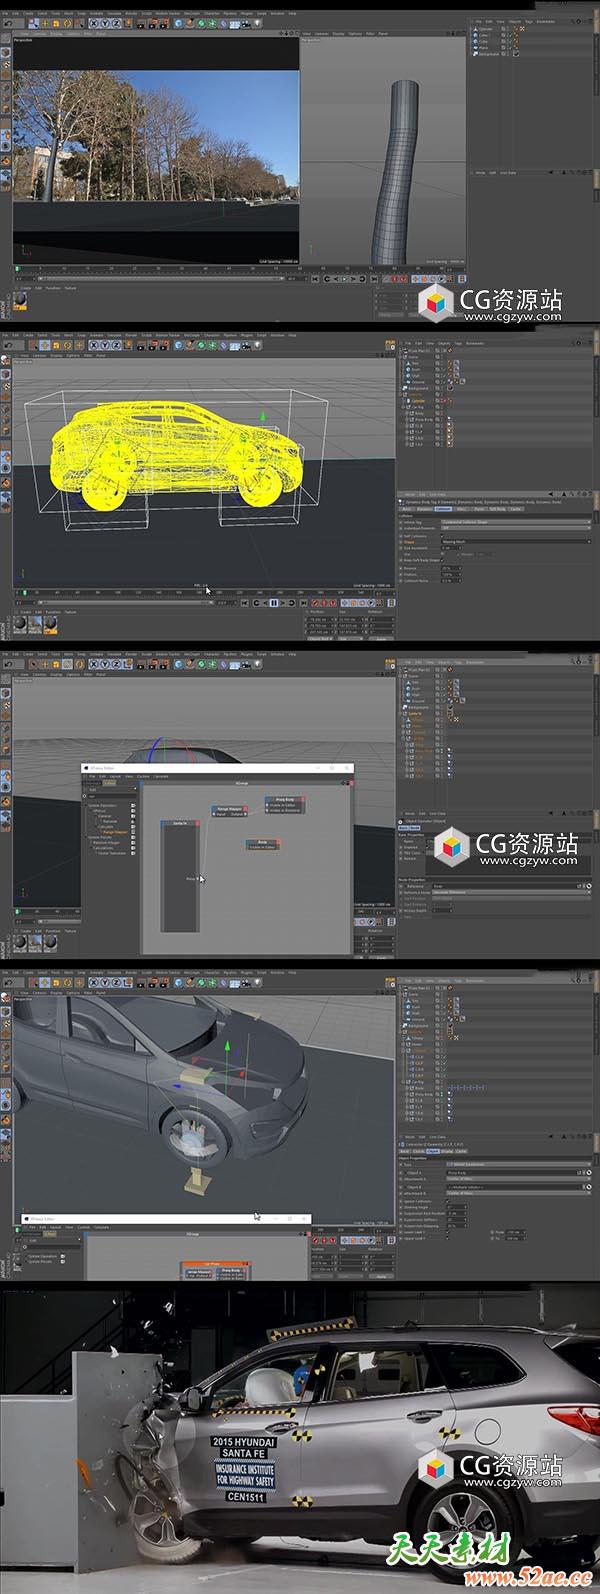Click highlighted pause button in yellow wireframe car timeline

pyautogui.click(x=274, y=603)
